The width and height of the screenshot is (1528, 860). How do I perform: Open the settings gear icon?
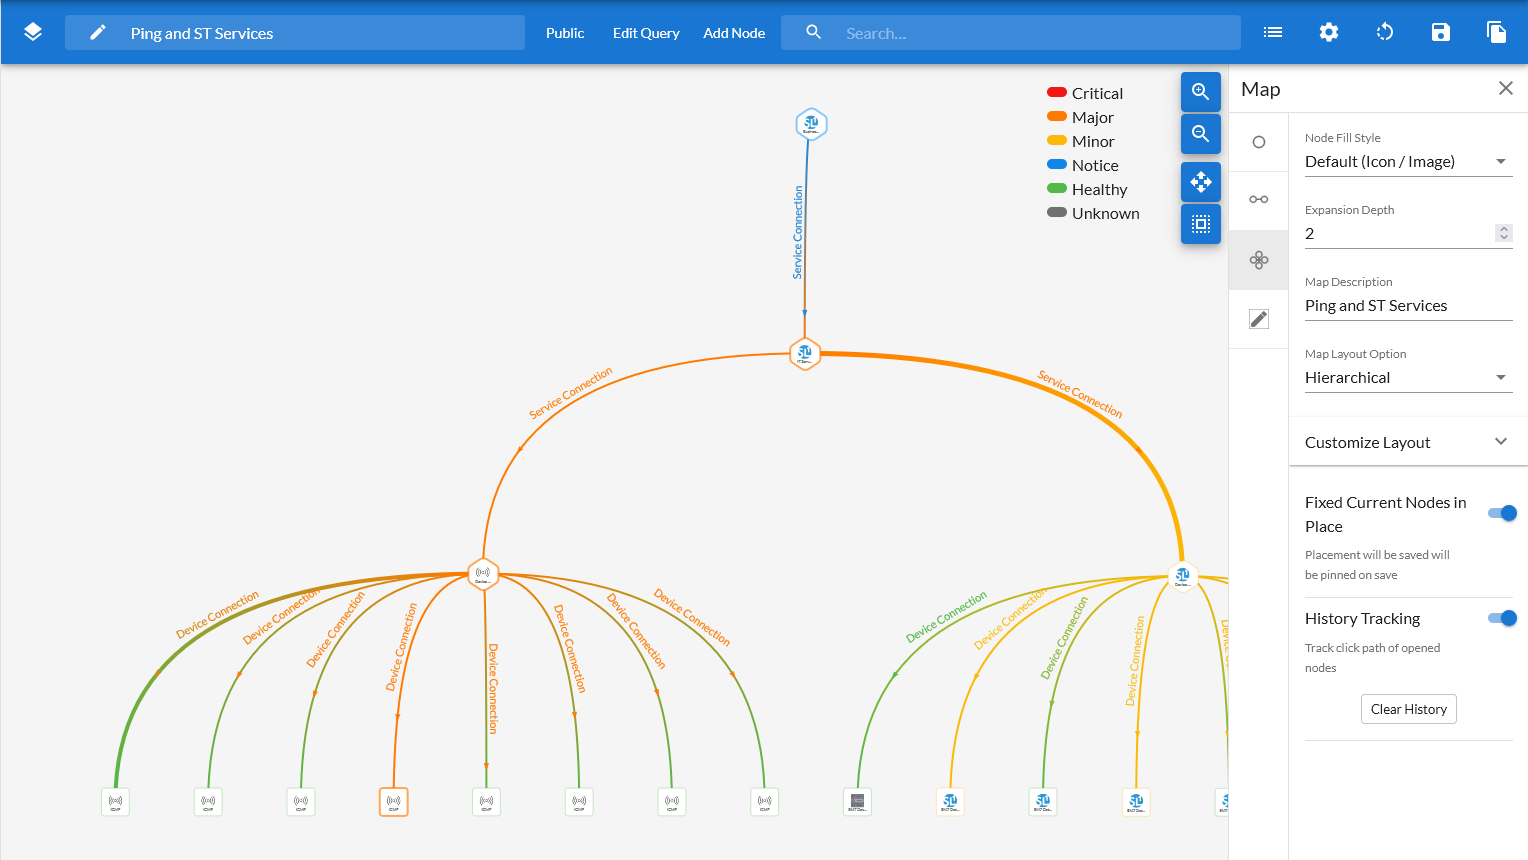click(x=1328, y=32)
